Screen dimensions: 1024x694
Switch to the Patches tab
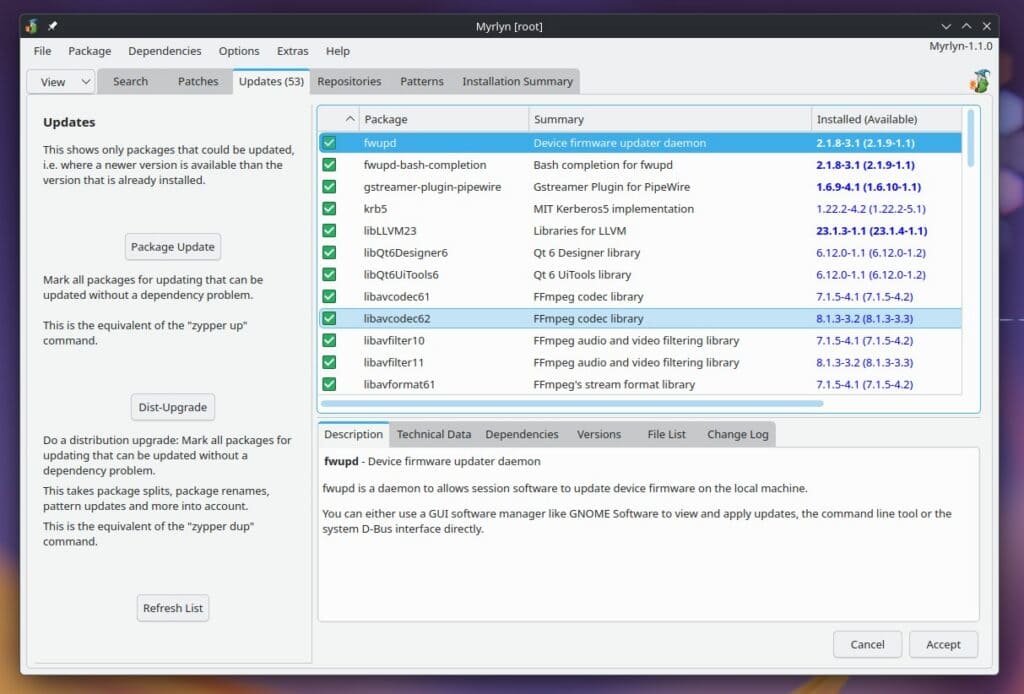(198, 82)
